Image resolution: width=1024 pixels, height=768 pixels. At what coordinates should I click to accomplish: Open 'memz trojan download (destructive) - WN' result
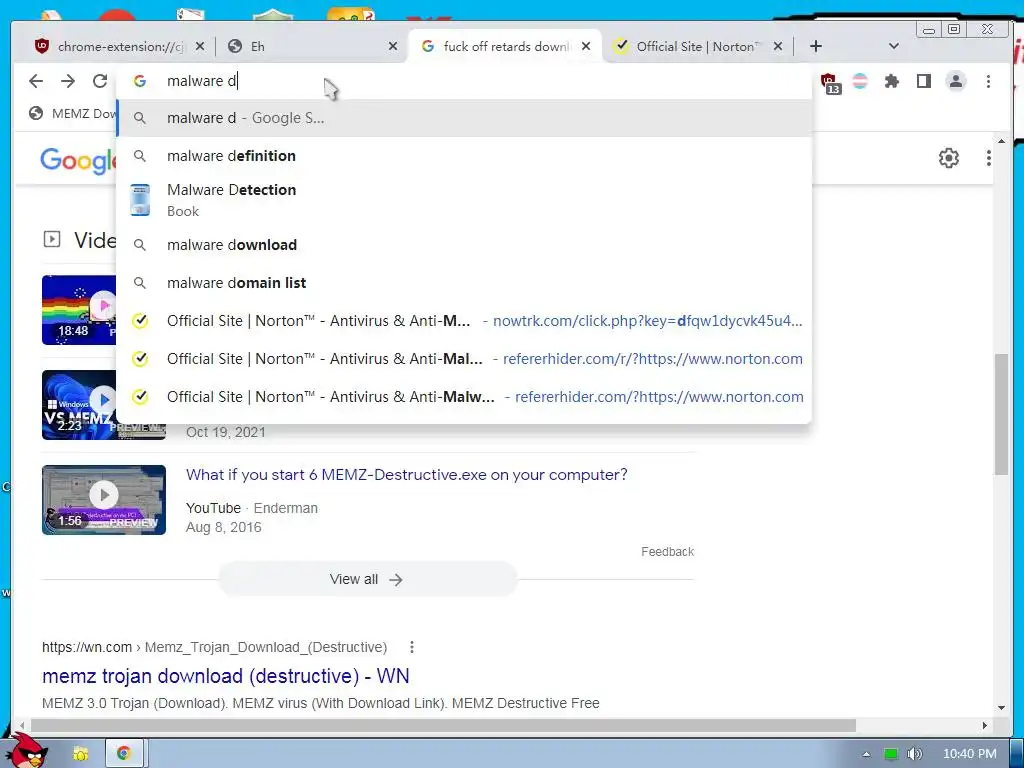[225, 676]
